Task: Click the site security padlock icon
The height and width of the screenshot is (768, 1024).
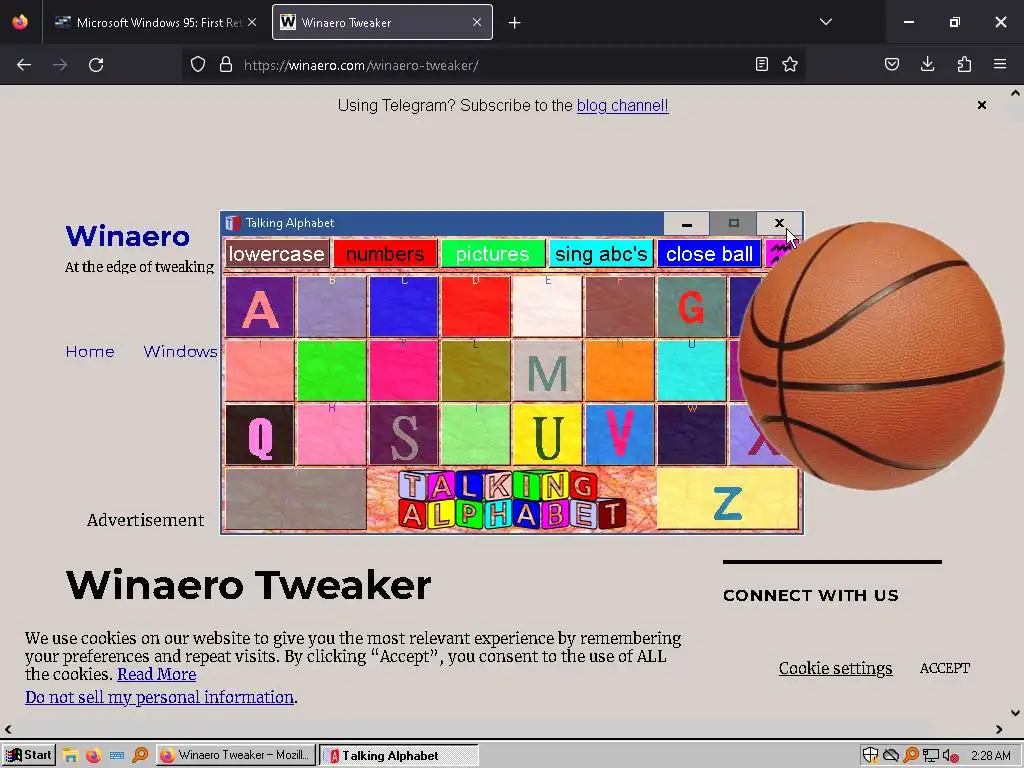Action: click(x=226, y=65)
